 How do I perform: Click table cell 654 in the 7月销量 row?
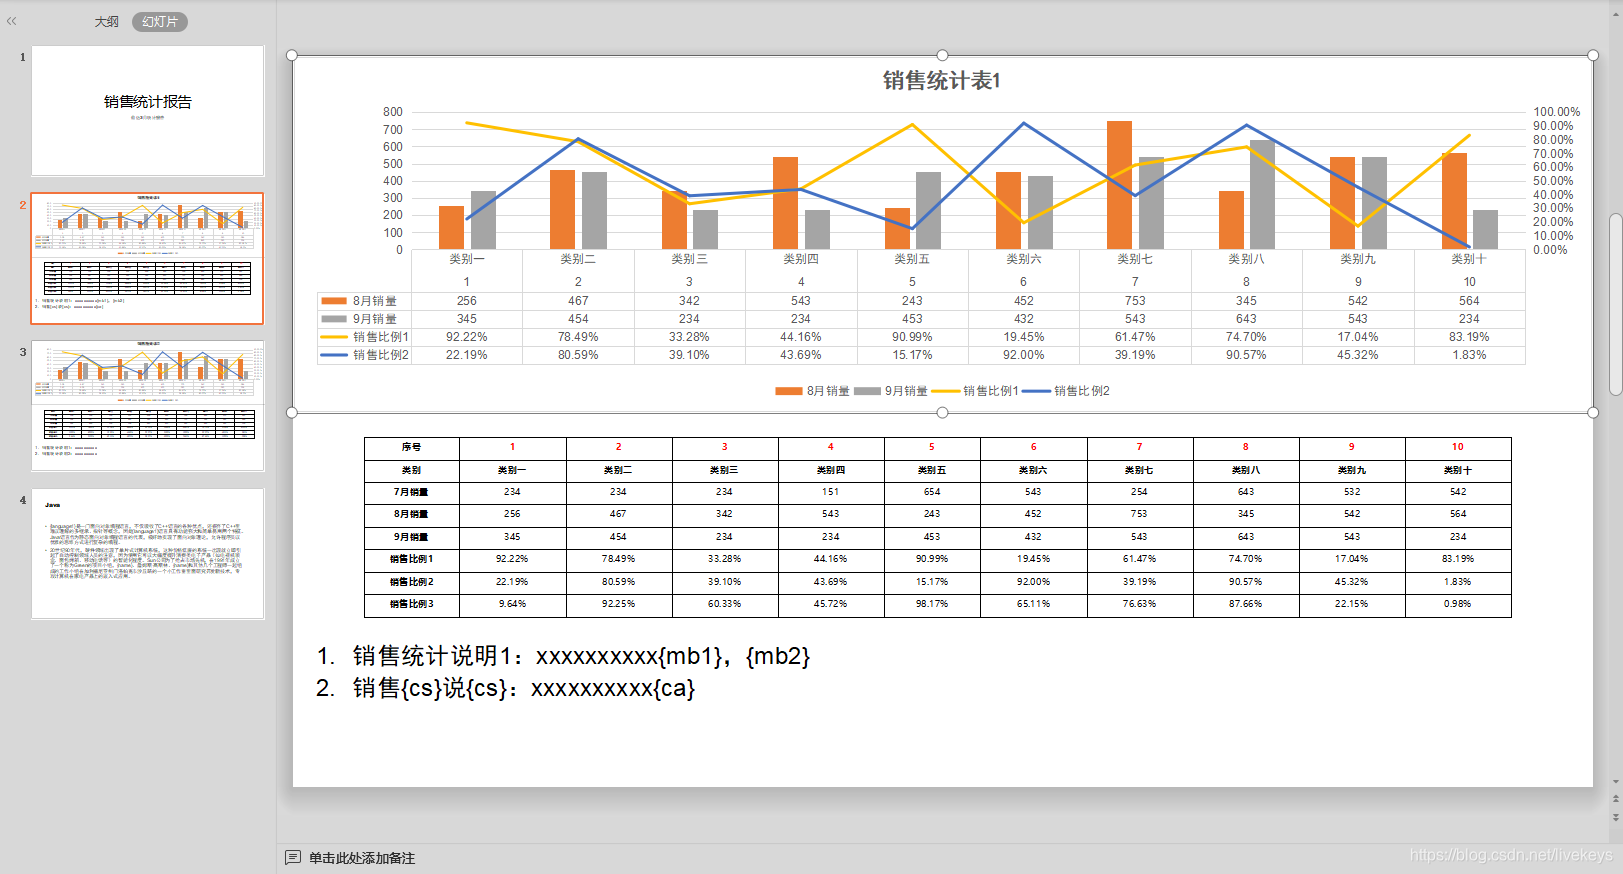coord(932,492)
